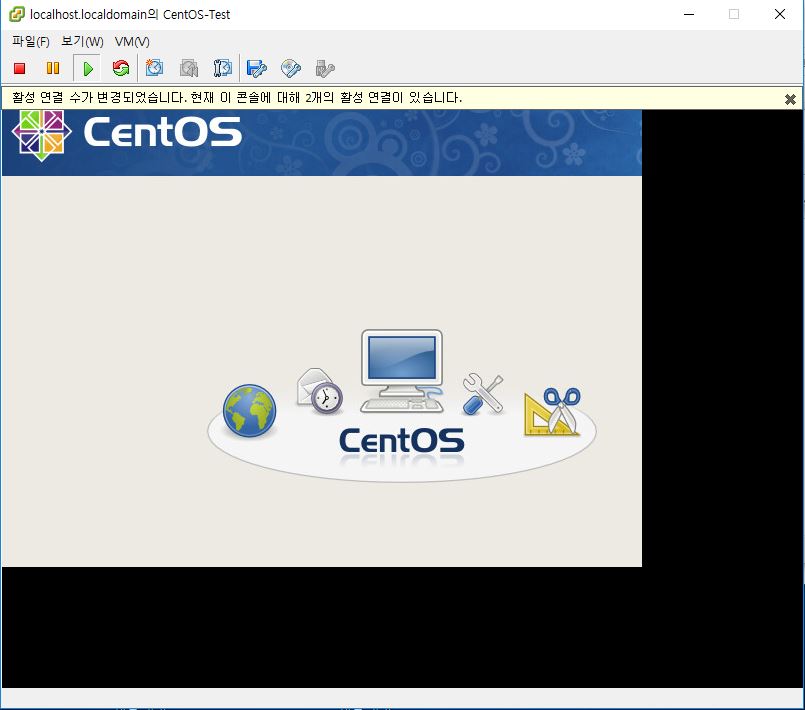Connect CD/DVD device to the VM
Screen dimensions: 805x710
tap(291, 68)
